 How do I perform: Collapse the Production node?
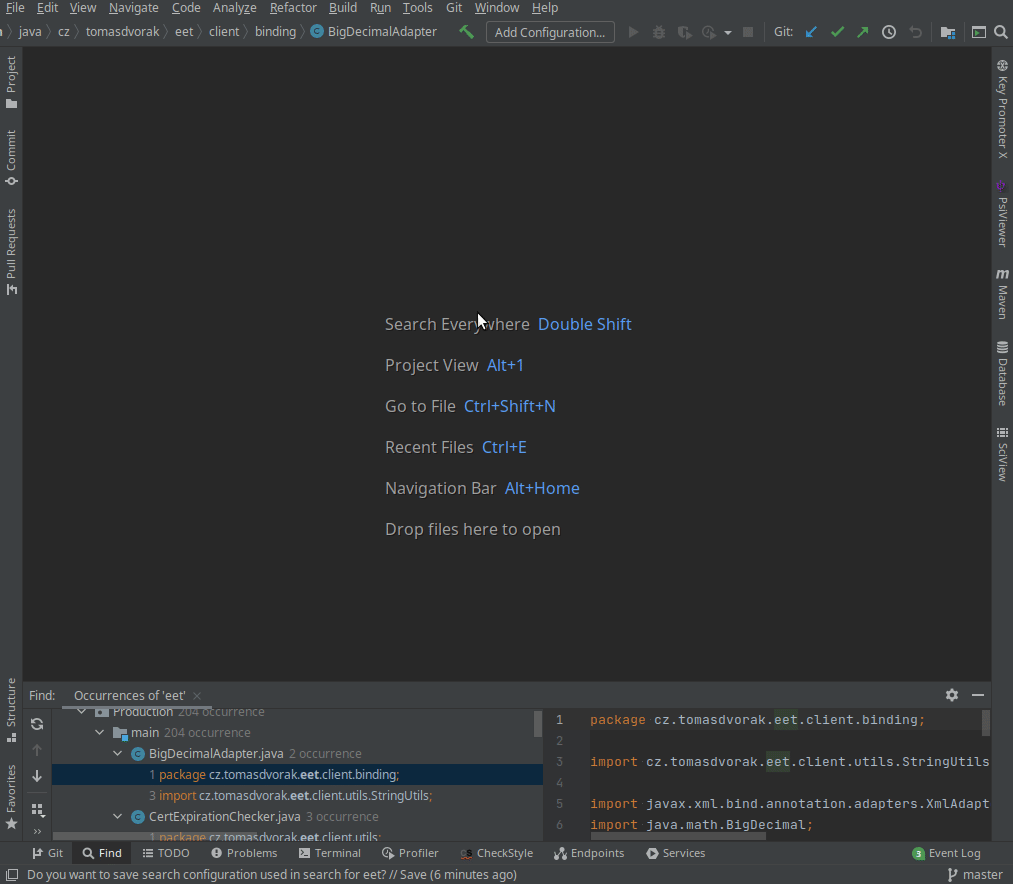pyautogui.click(x=81, y=711)
